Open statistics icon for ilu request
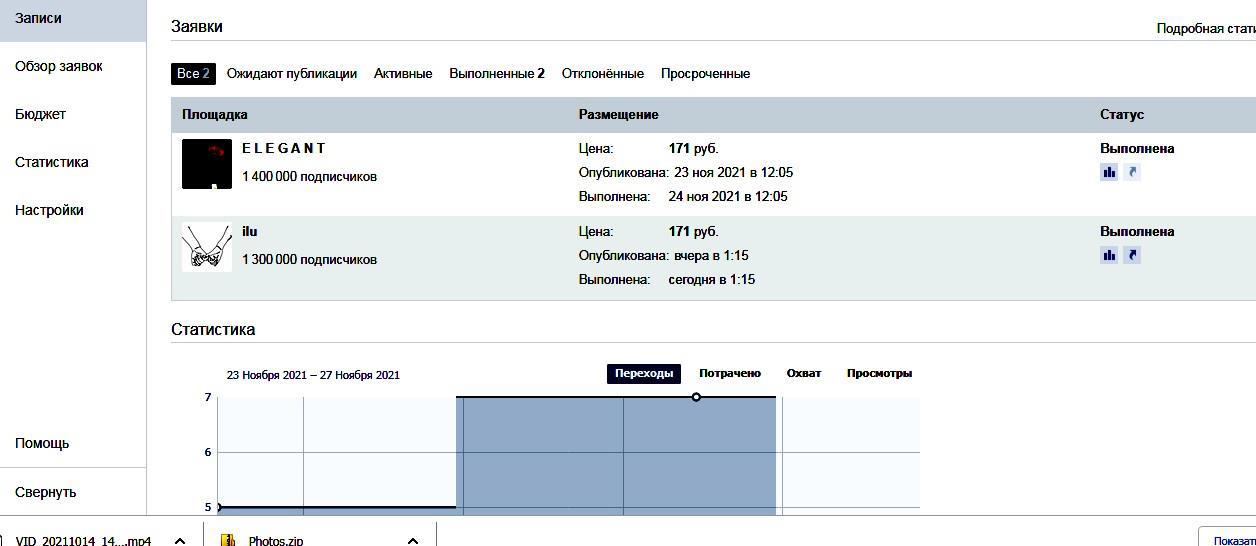The image size is (1256, 546). (x=1109, y=255)
